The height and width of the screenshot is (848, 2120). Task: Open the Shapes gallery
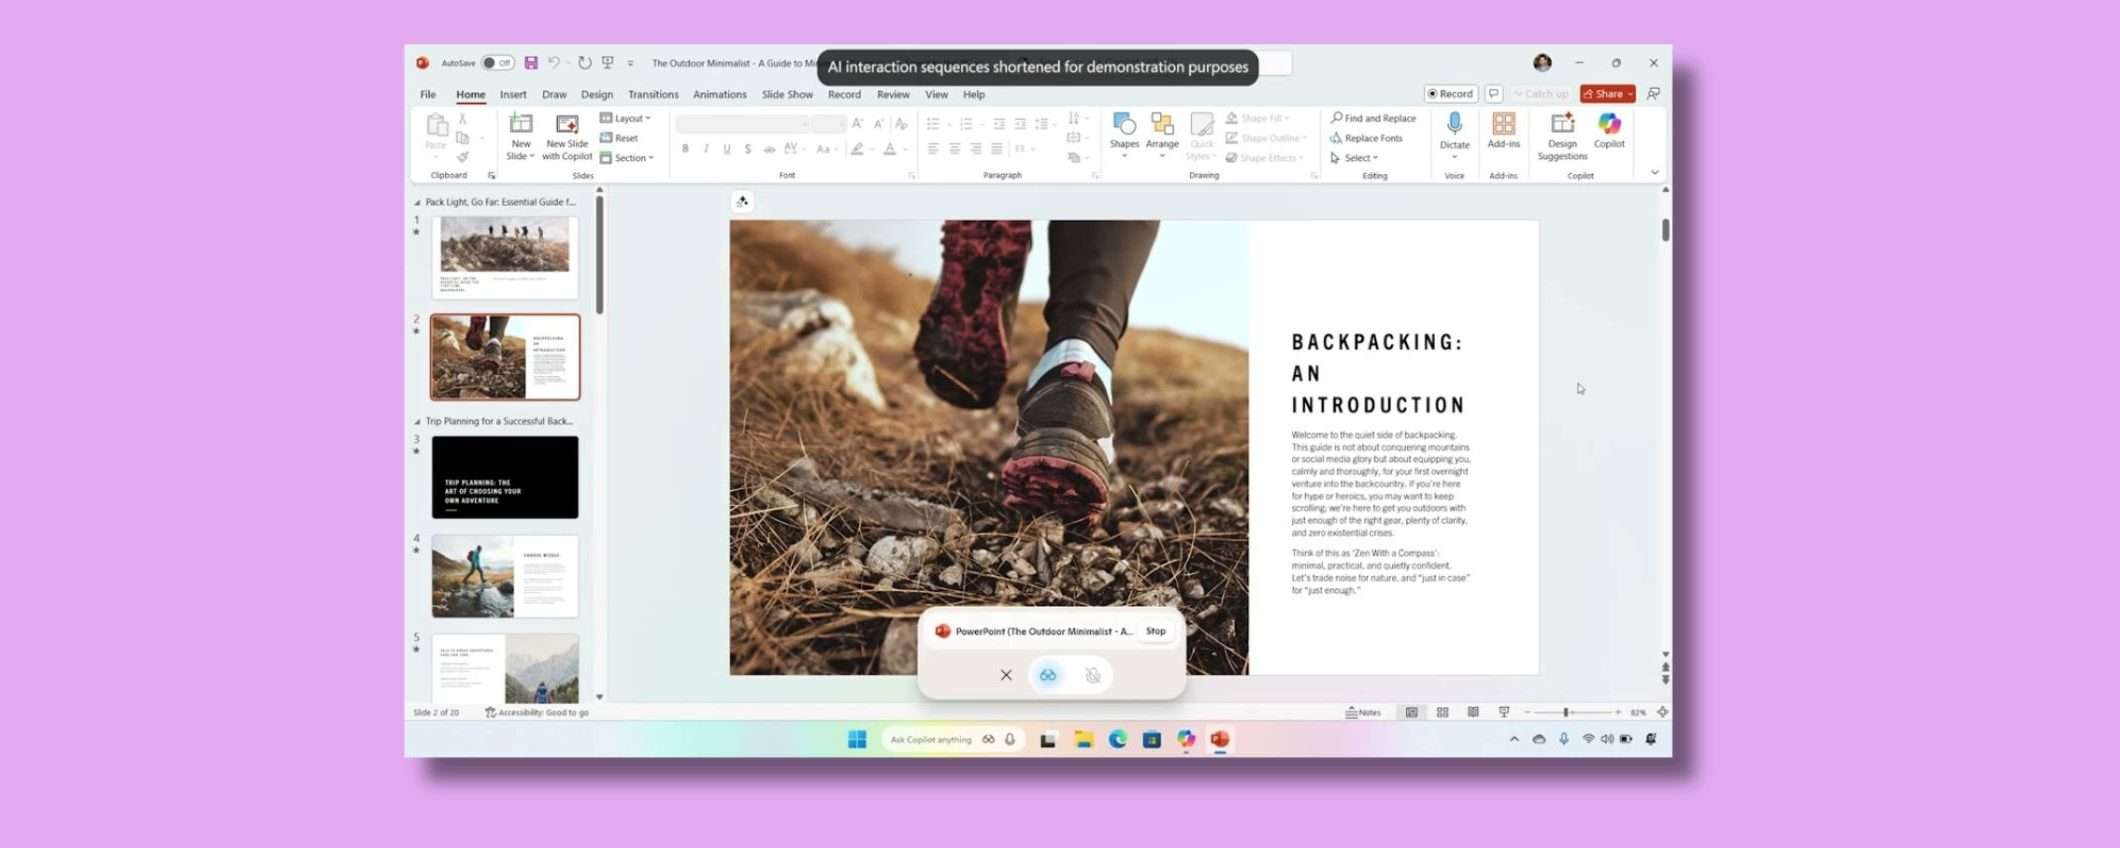pyautogui.click(x=1124, y=132)
